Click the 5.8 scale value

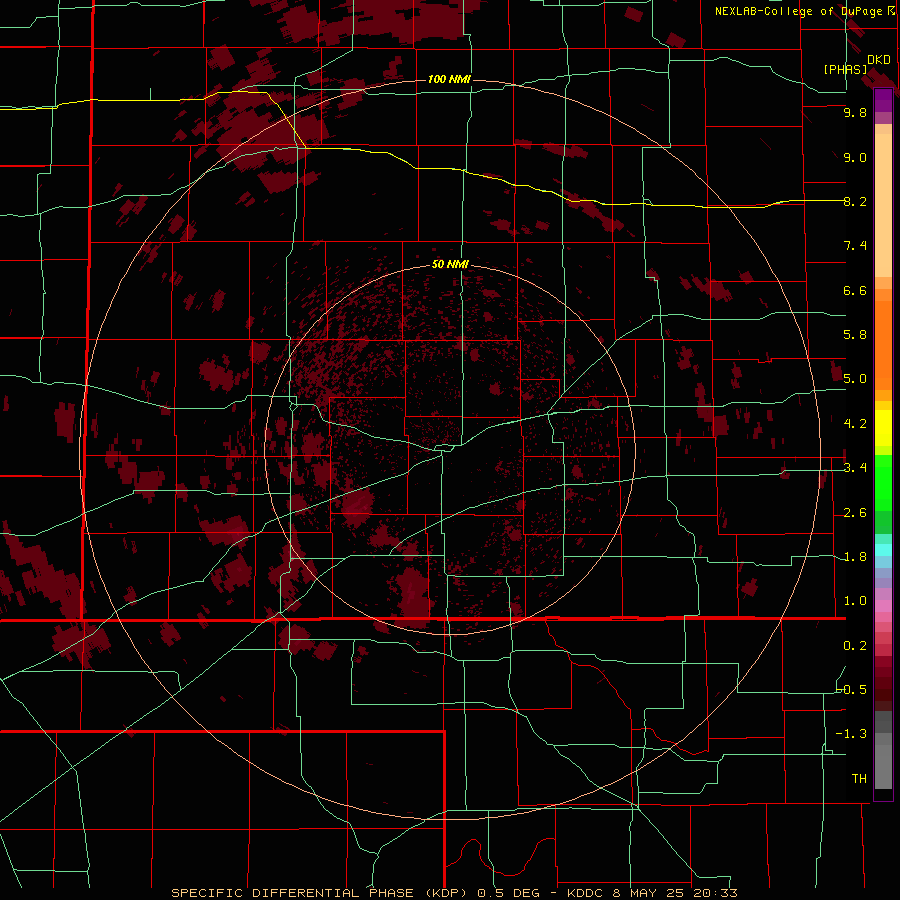tap(855, 335)
